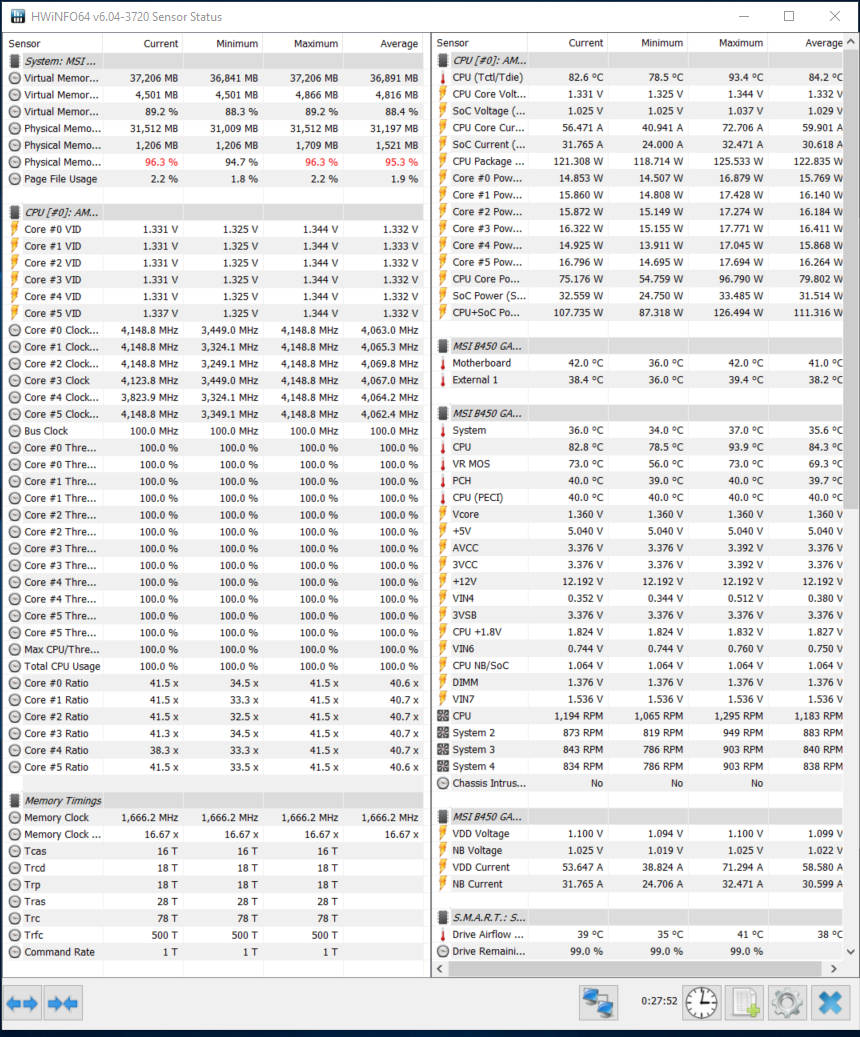Click thermometer icon beside Motherboard temperature
Screen dimensions: 860x1037
443,363
